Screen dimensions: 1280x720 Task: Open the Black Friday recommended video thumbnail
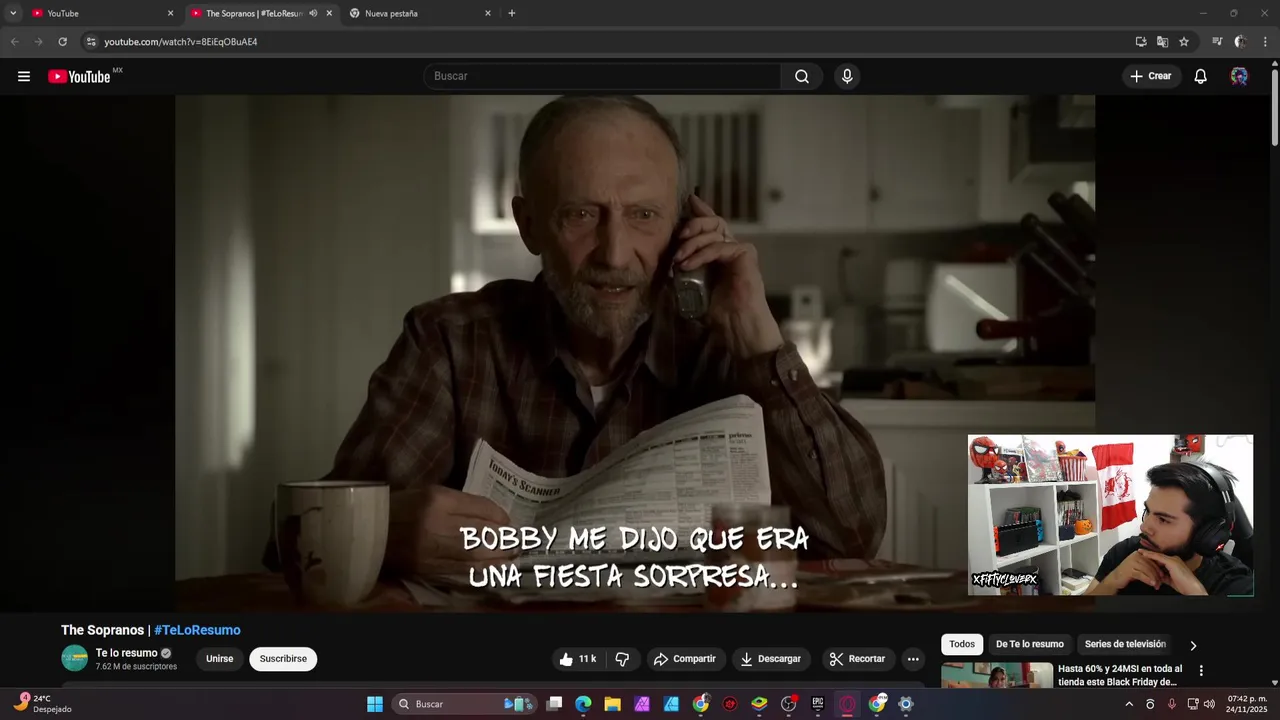tap(997, 675)
